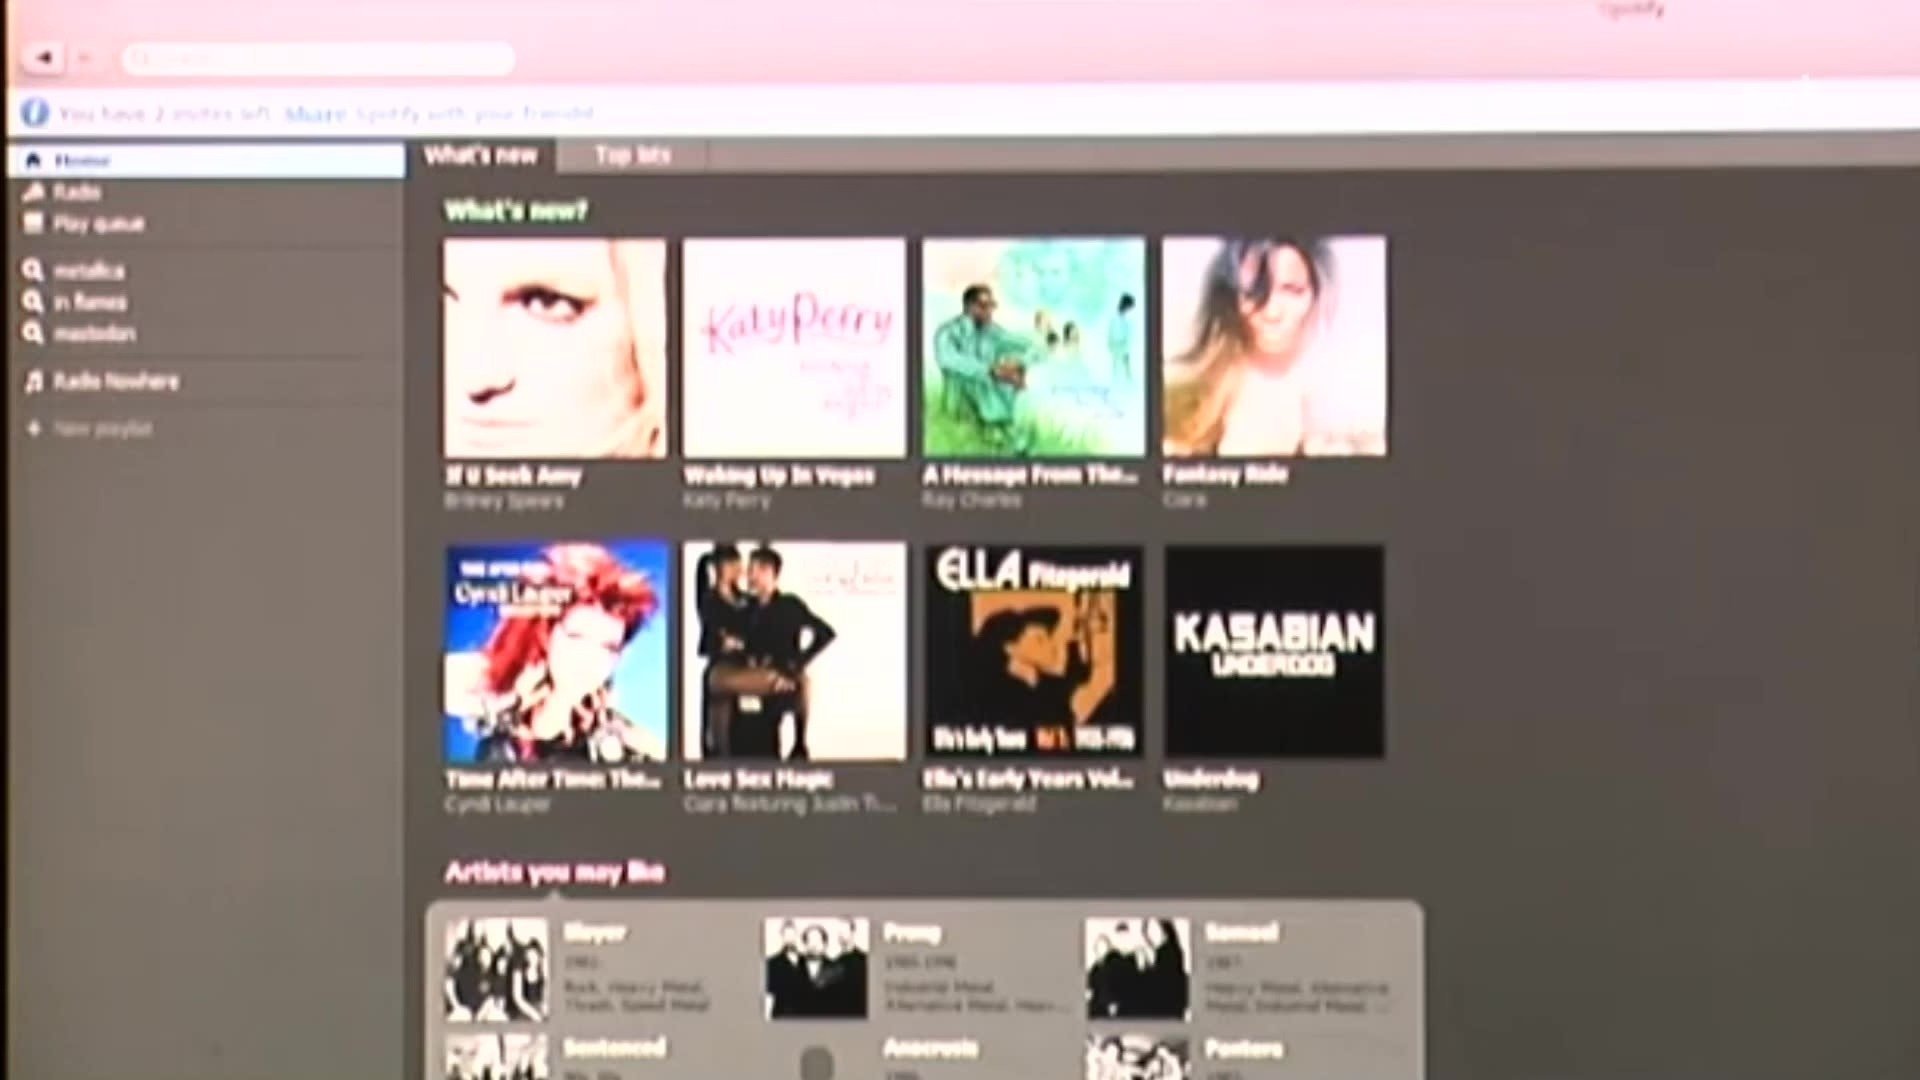Click the Sentenced artist name
The height and width of the screenshot is (1080, 1920).
614,1048
